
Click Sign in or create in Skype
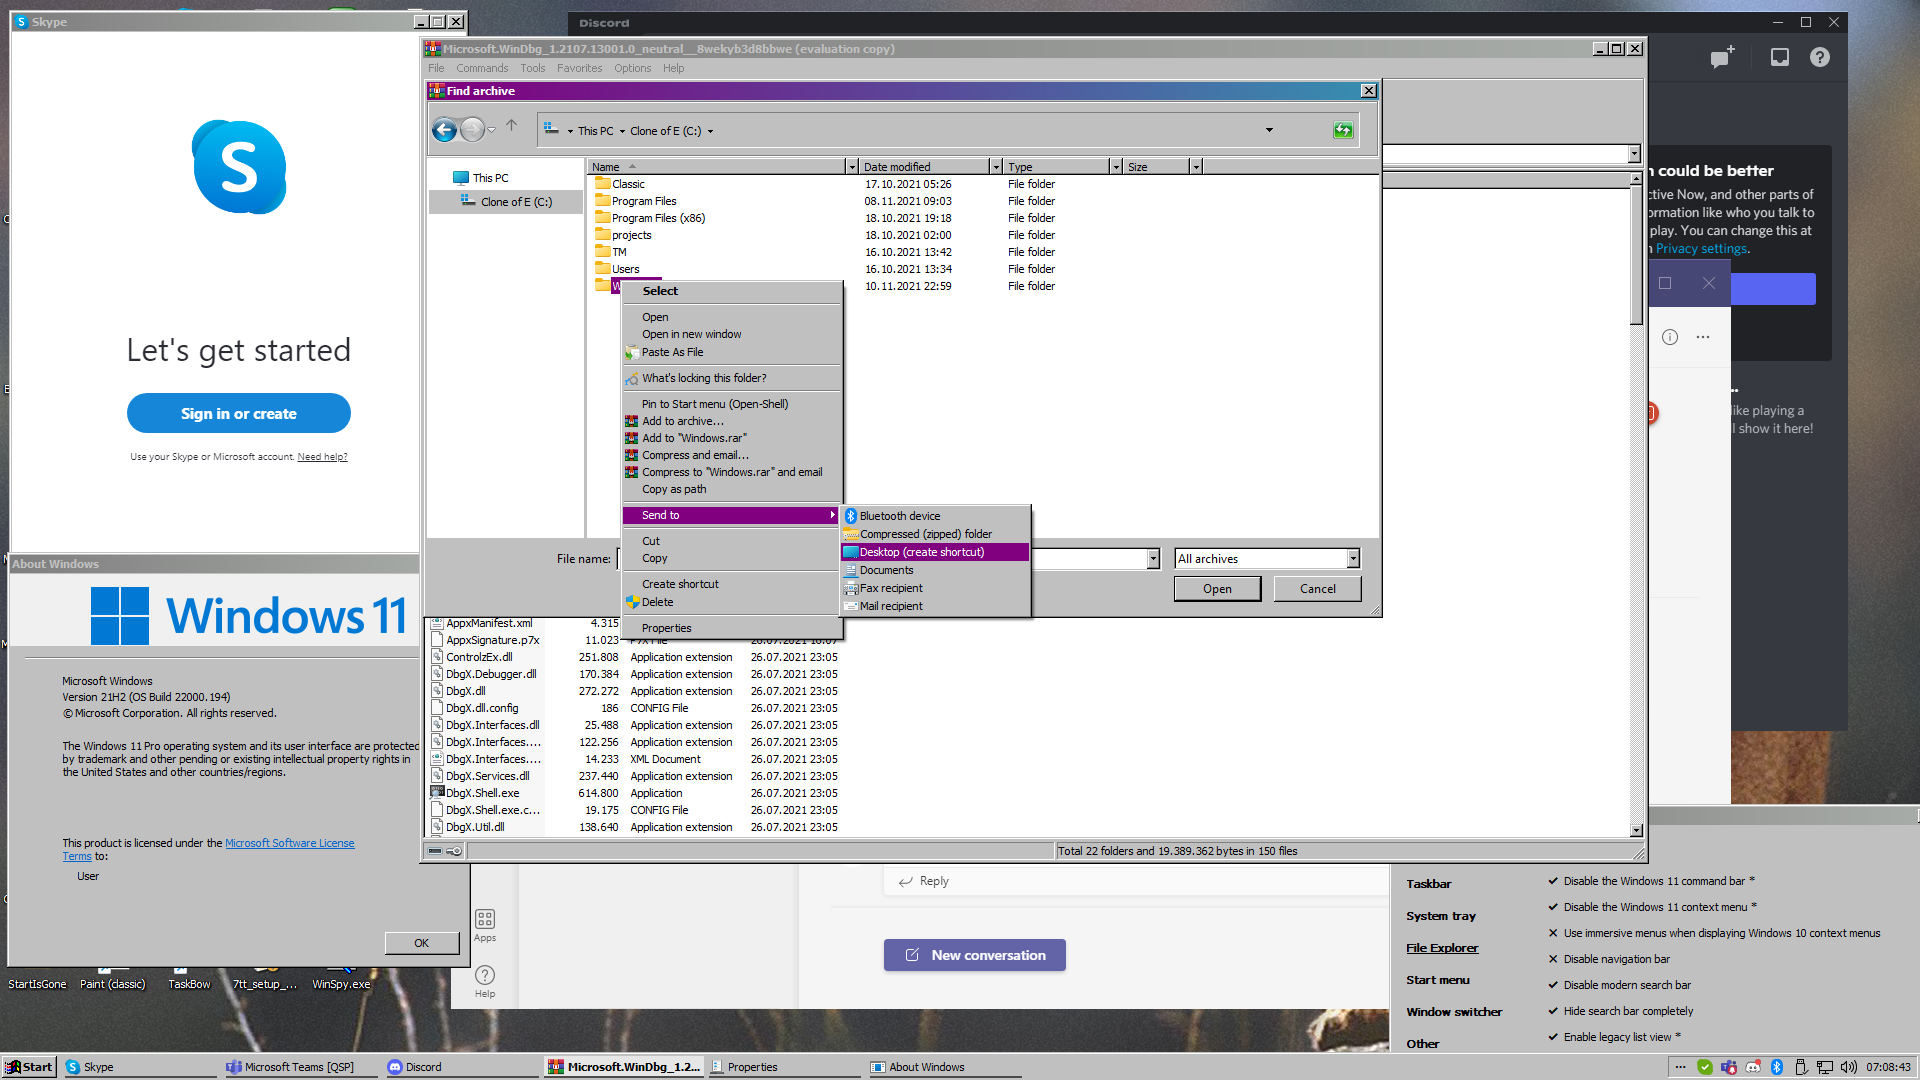click(x=238, y=413)
